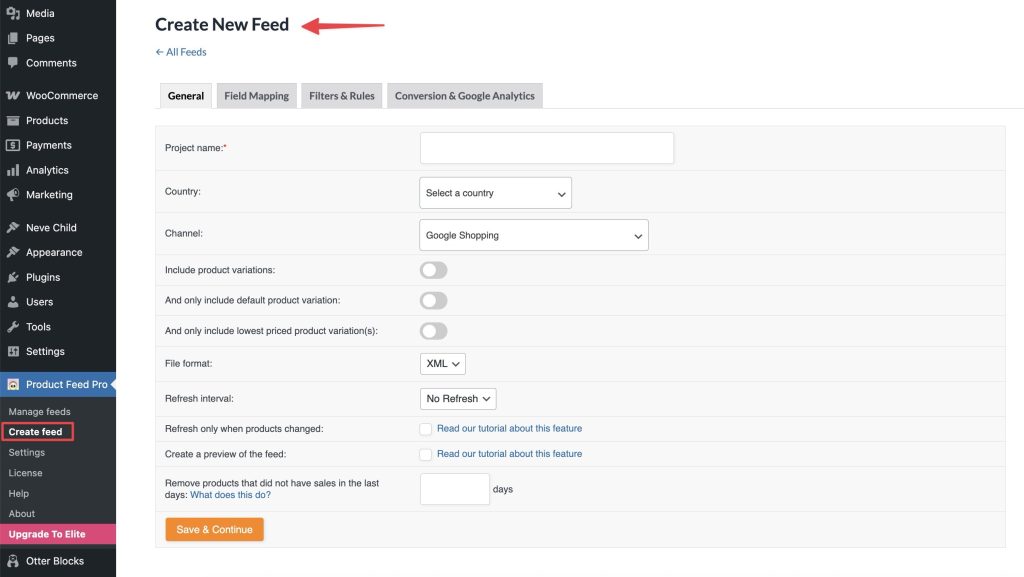Open the Select a country dropdown

click(496, 193)
